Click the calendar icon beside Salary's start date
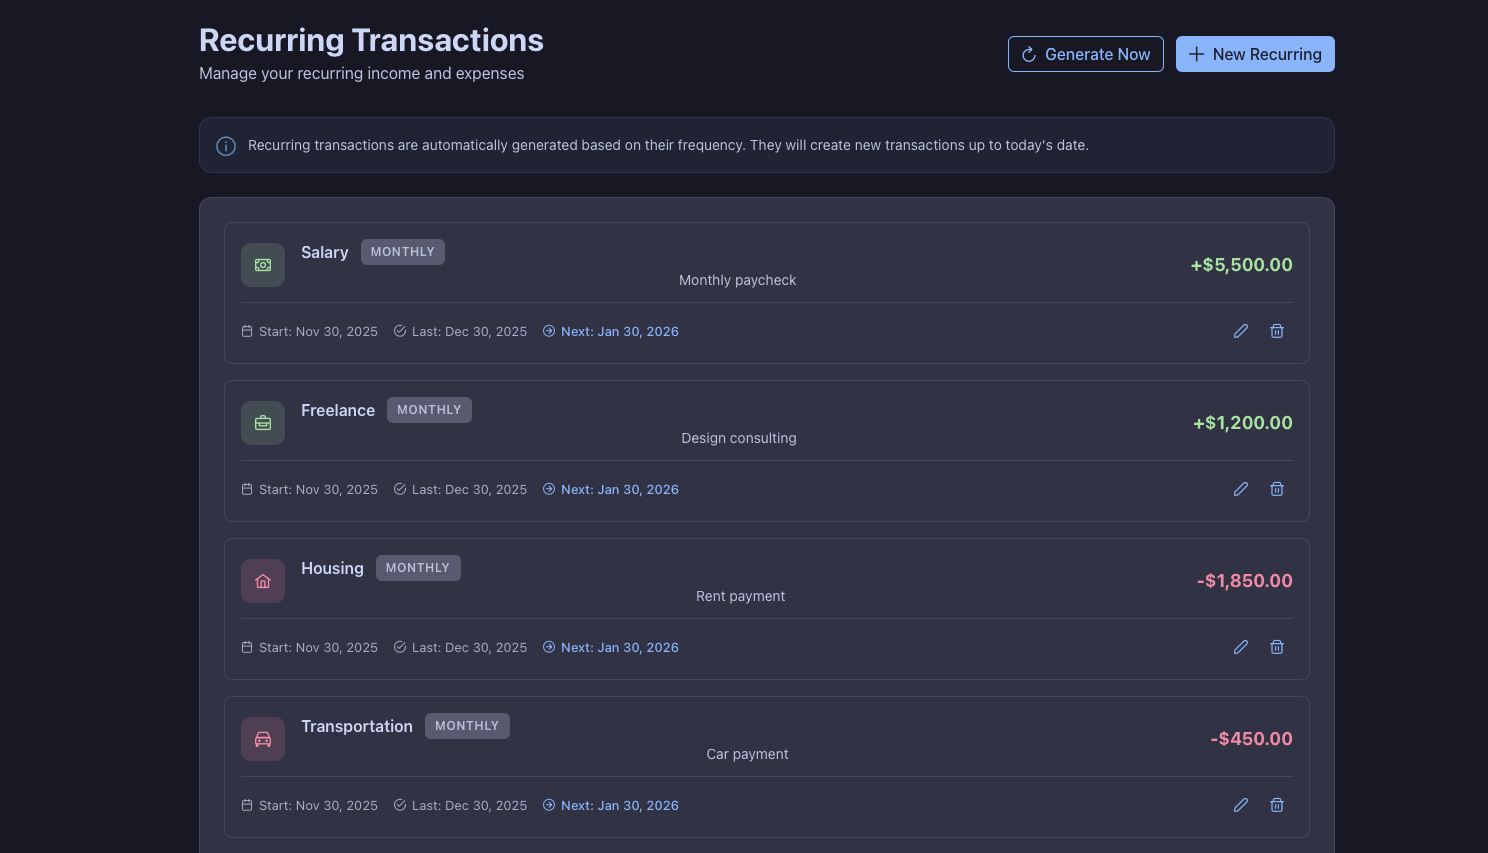The height and width of the screenshot is (853, 1488). click(x=246, y=331)
